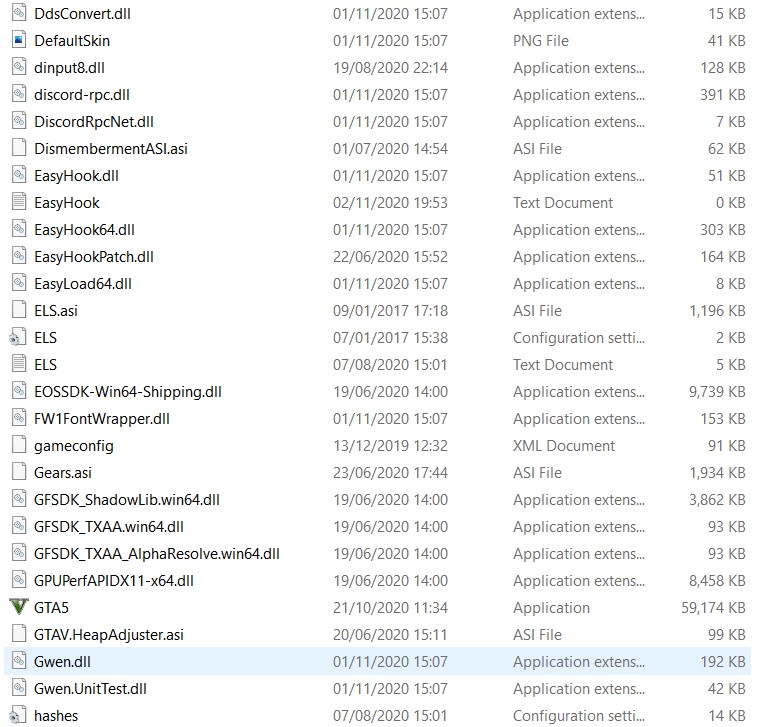This screenshot has height=727, width=757.
Task: Click the ELS text document icon
Action: click(19, 364)
